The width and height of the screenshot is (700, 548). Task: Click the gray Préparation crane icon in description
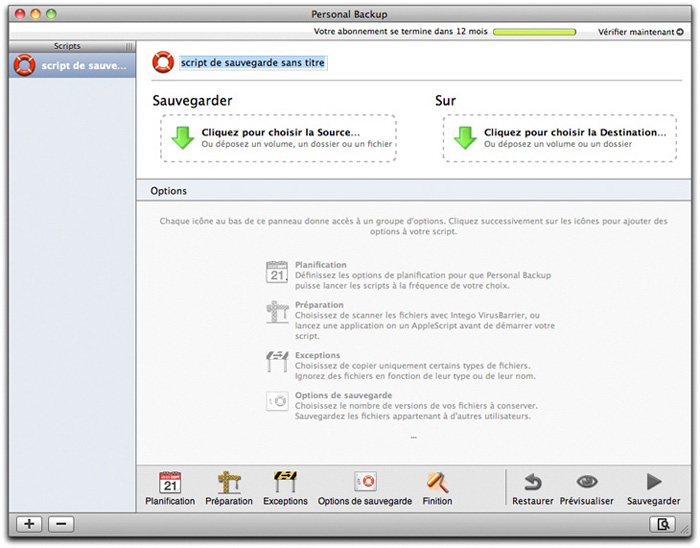pyautogui.click(x=277, y=312)
